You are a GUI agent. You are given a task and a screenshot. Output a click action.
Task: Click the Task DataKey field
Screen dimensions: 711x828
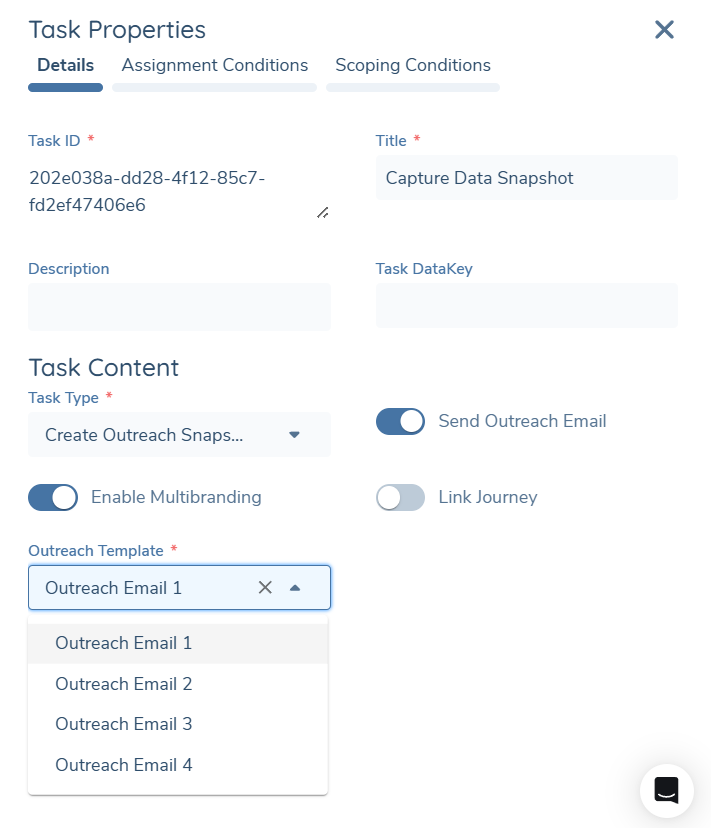click(x=526, y=305)
